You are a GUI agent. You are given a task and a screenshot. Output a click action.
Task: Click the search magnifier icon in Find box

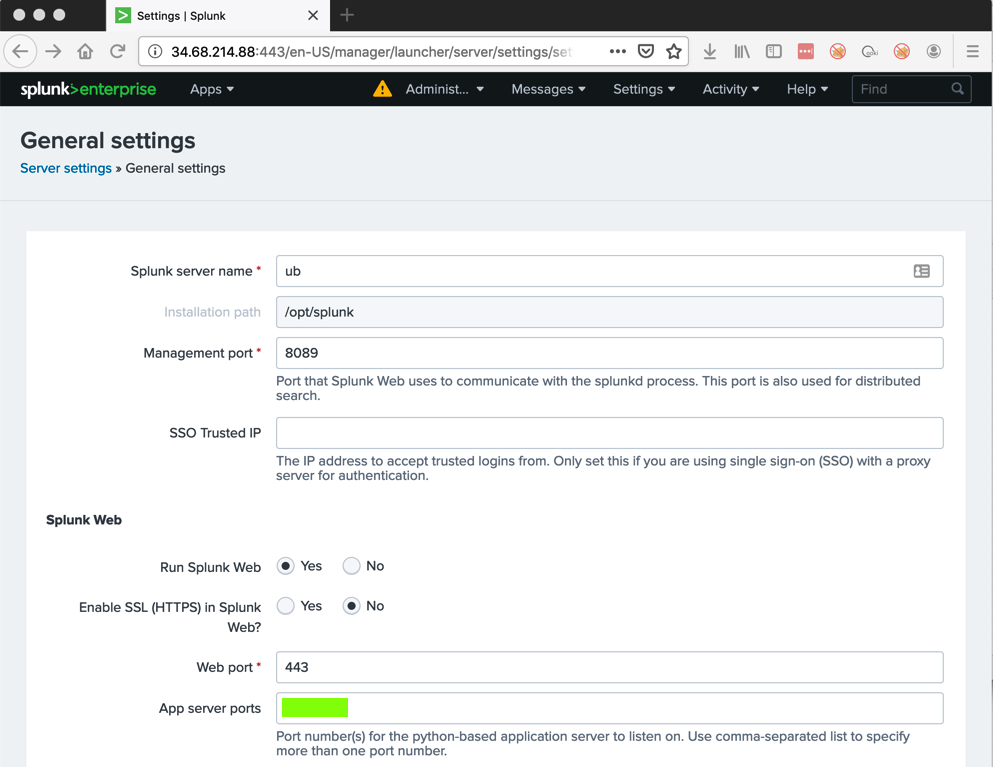pyautogui.click(x=957, y=89)
